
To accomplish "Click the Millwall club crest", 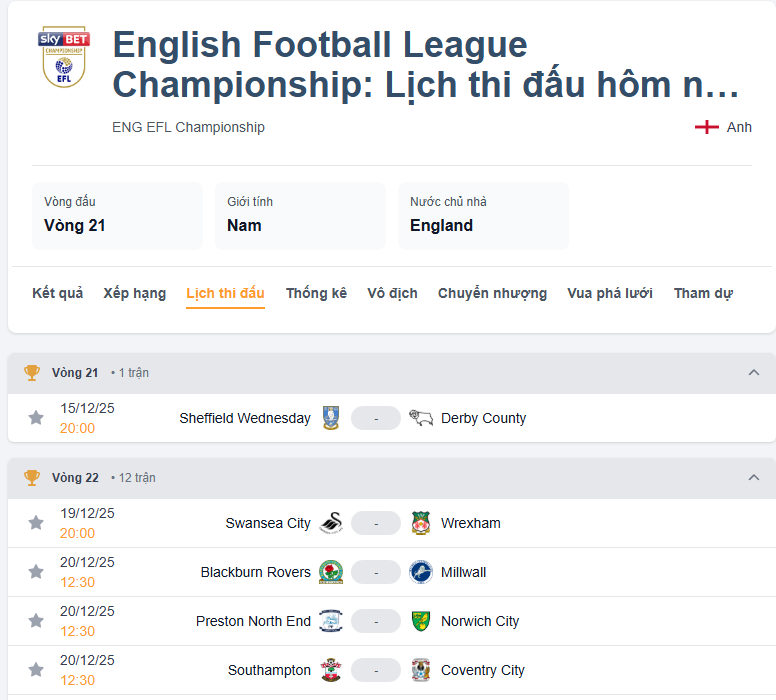I will [x=420, y=572].
